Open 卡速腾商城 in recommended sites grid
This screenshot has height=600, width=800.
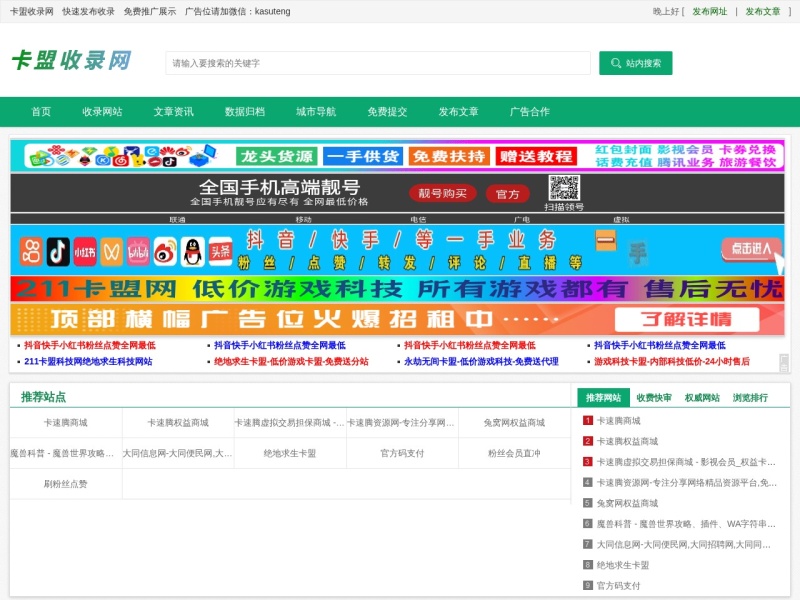(x=66, y=422)
